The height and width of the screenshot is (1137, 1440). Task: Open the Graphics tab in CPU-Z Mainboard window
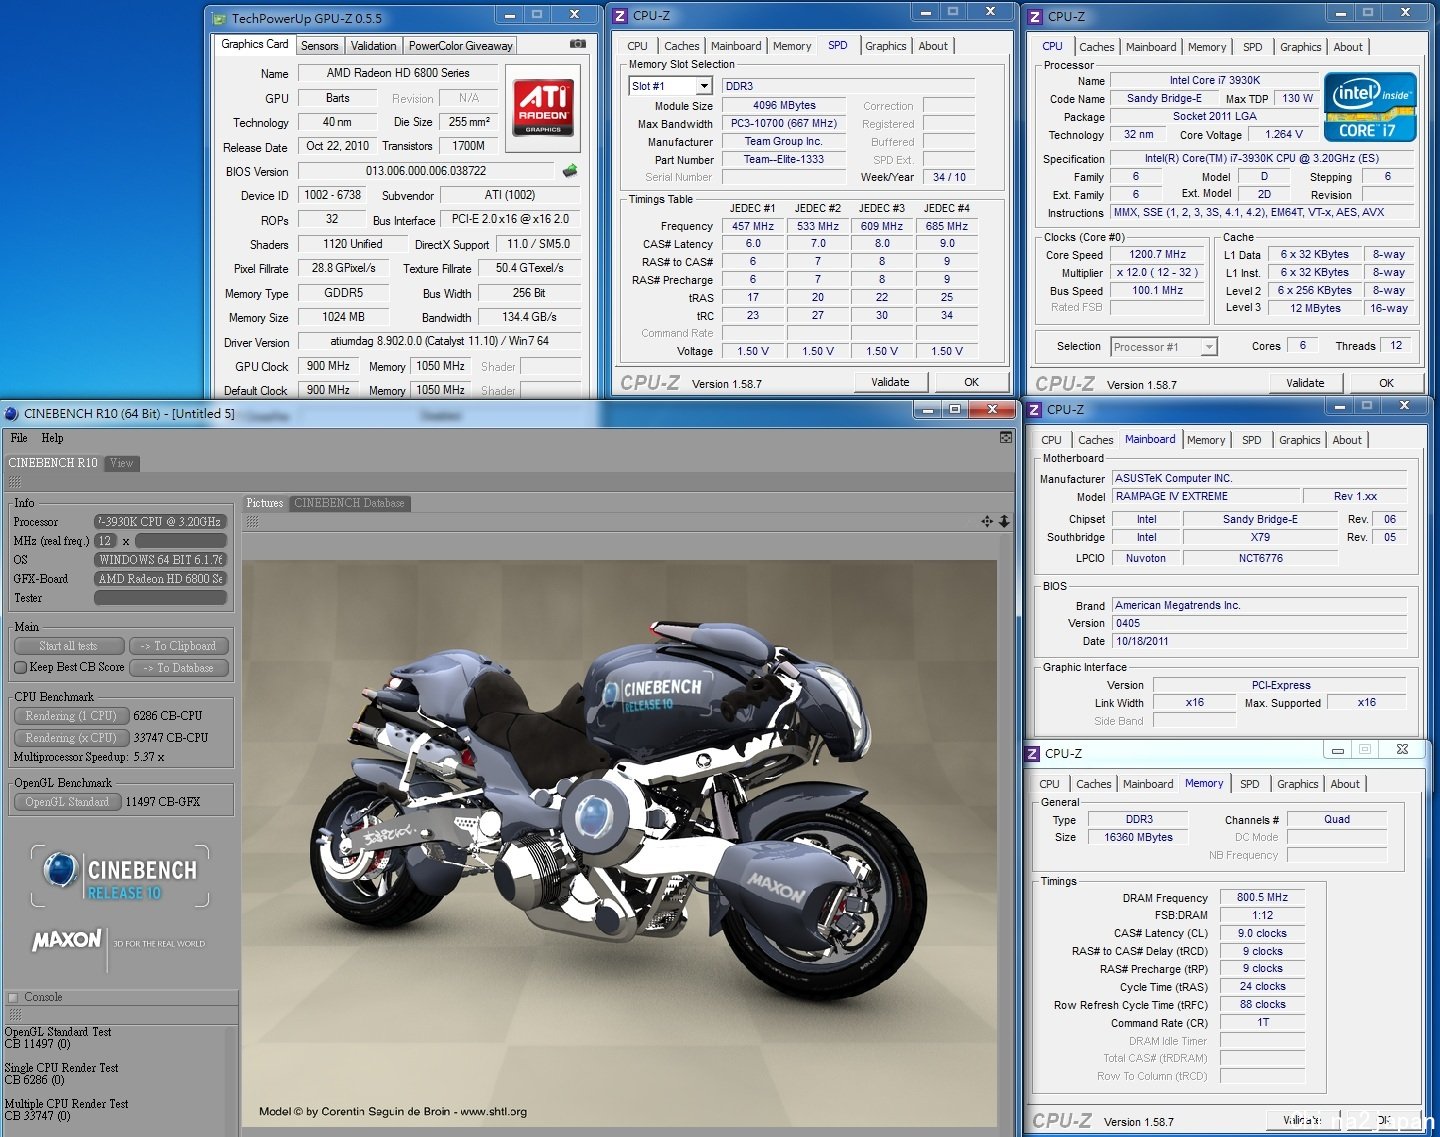[1300, 440]
